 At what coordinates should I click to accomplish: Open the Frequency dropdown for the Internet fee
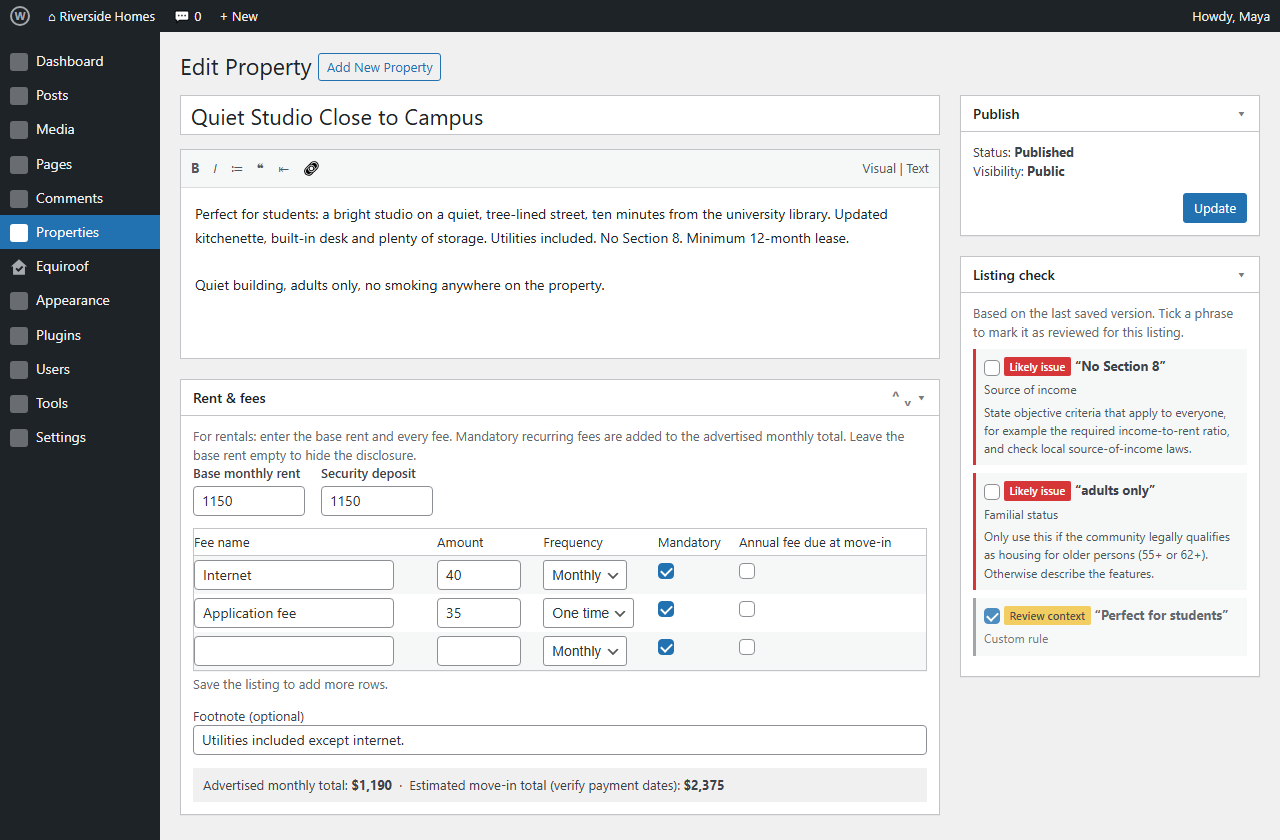(585, 575)
